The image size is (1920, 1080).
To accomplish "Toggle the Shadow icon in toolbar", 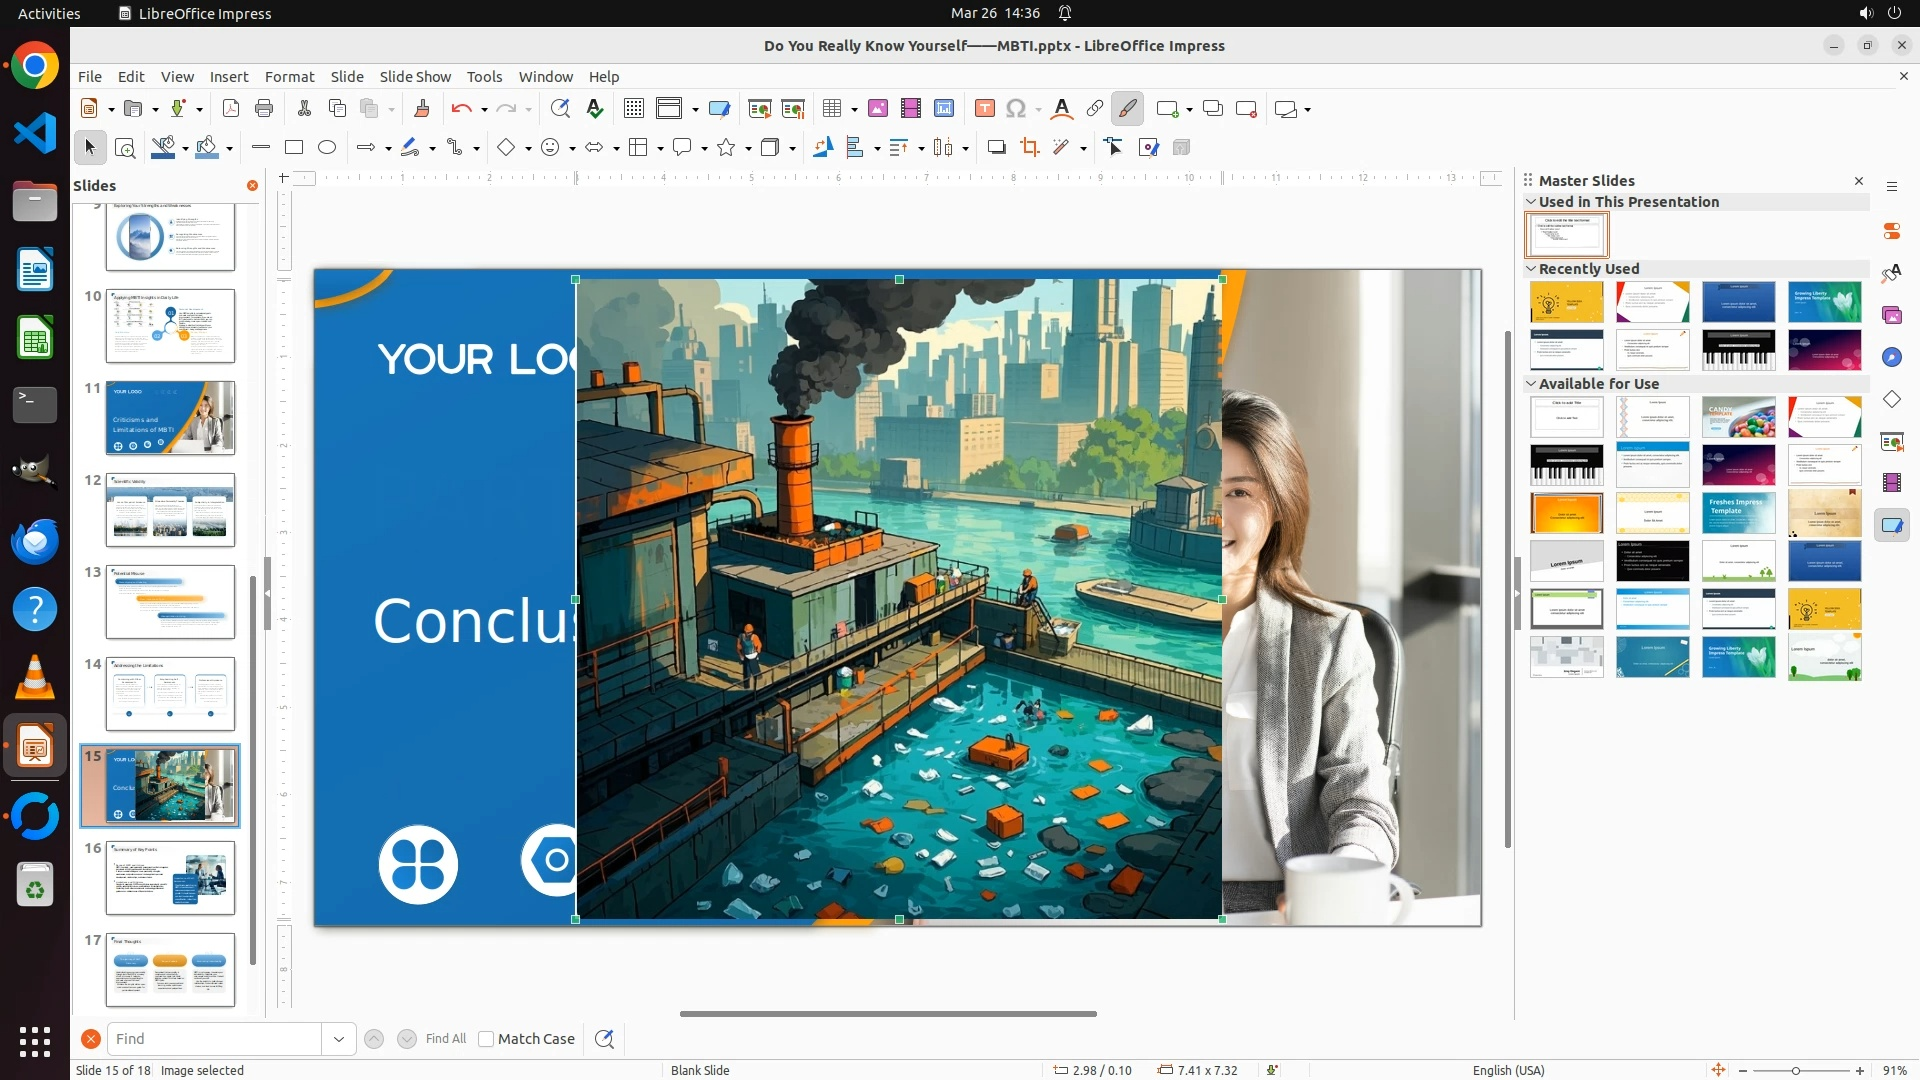I will click(x=996, y=148).
